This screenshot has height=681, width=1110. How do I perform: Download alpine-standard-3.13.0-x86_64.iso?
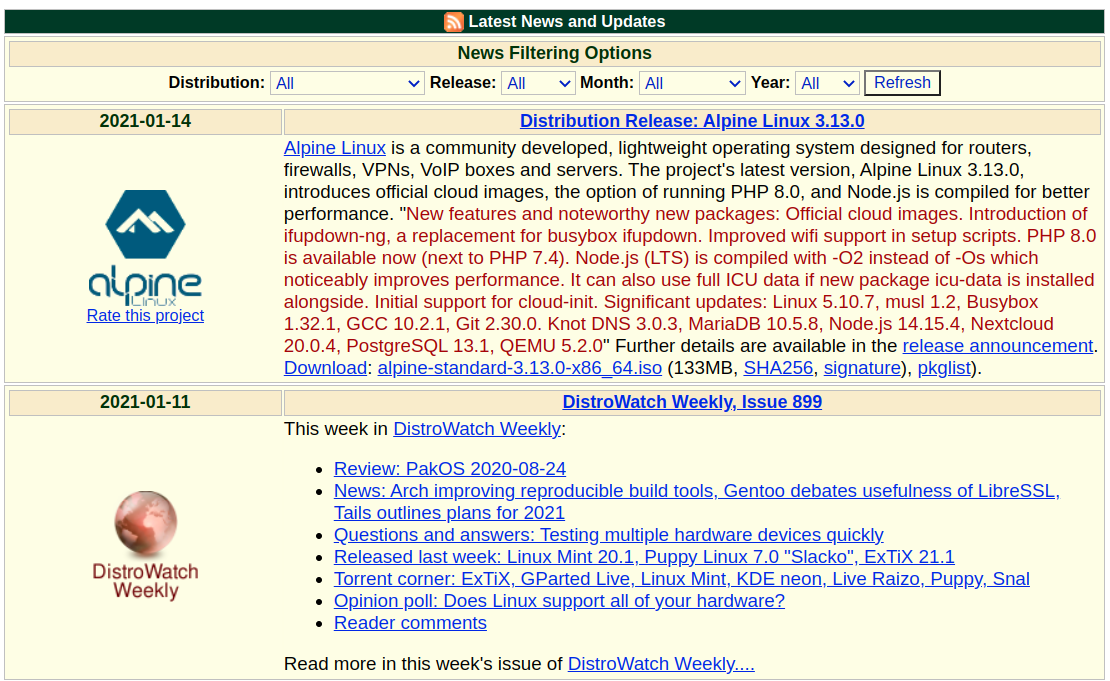tap(520, 367)
